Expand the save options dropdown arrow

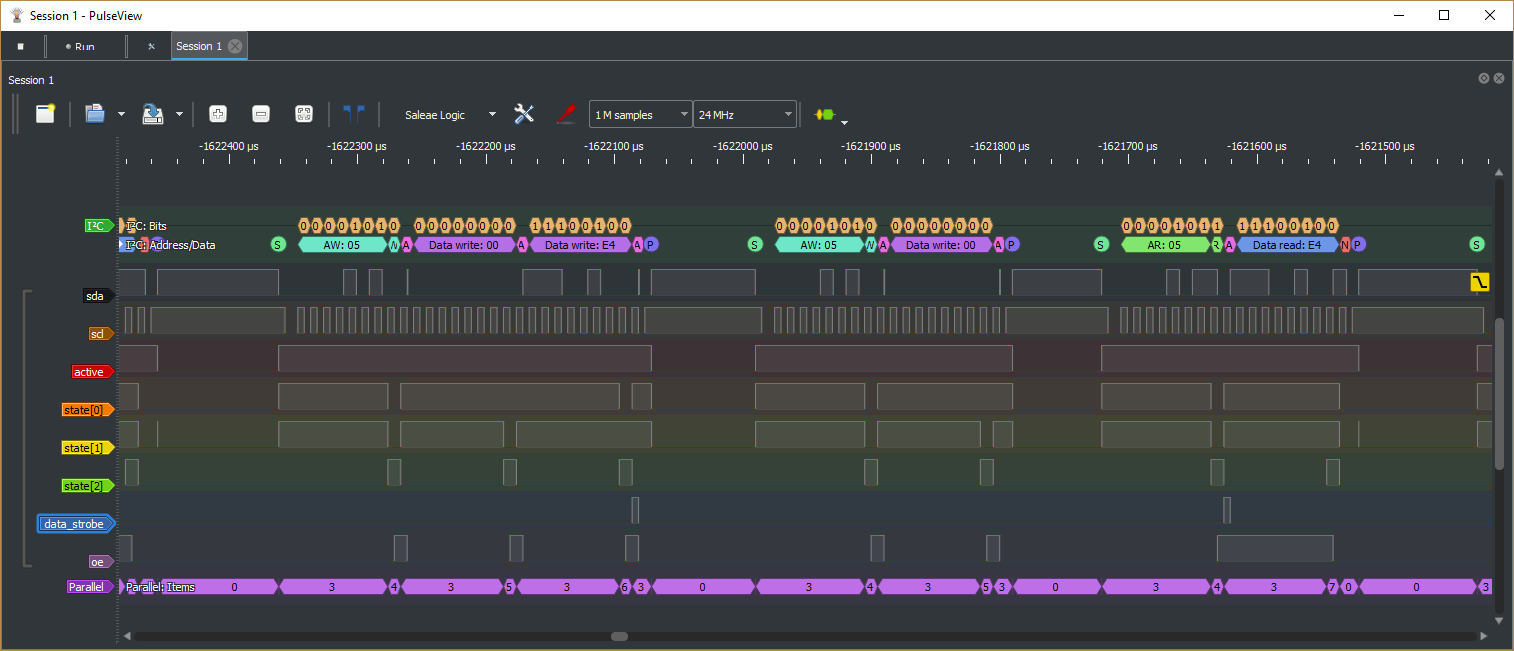(x=179, y=114)
